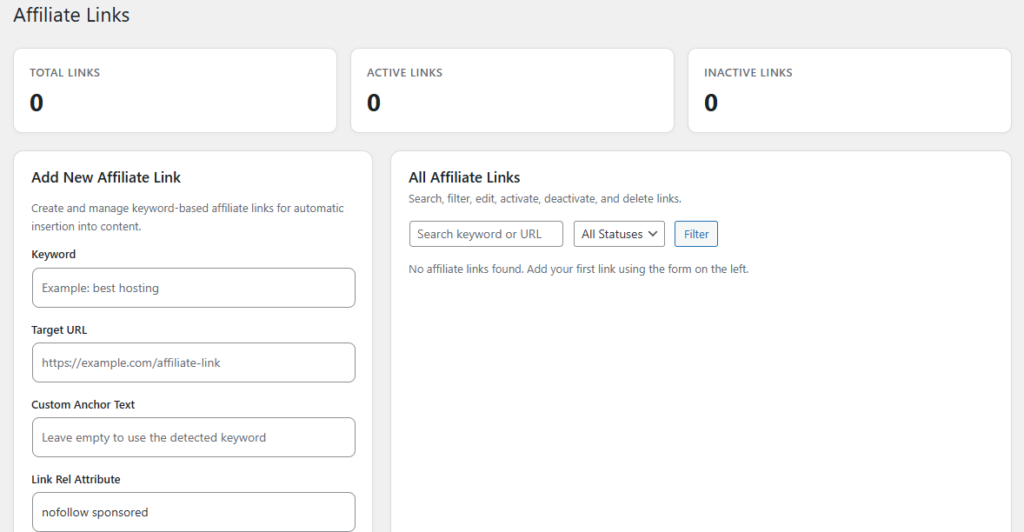This screenshot has width=1024, height=532.
Task: Click the Affiliate Links page title
Action: [x=71, y=16]
